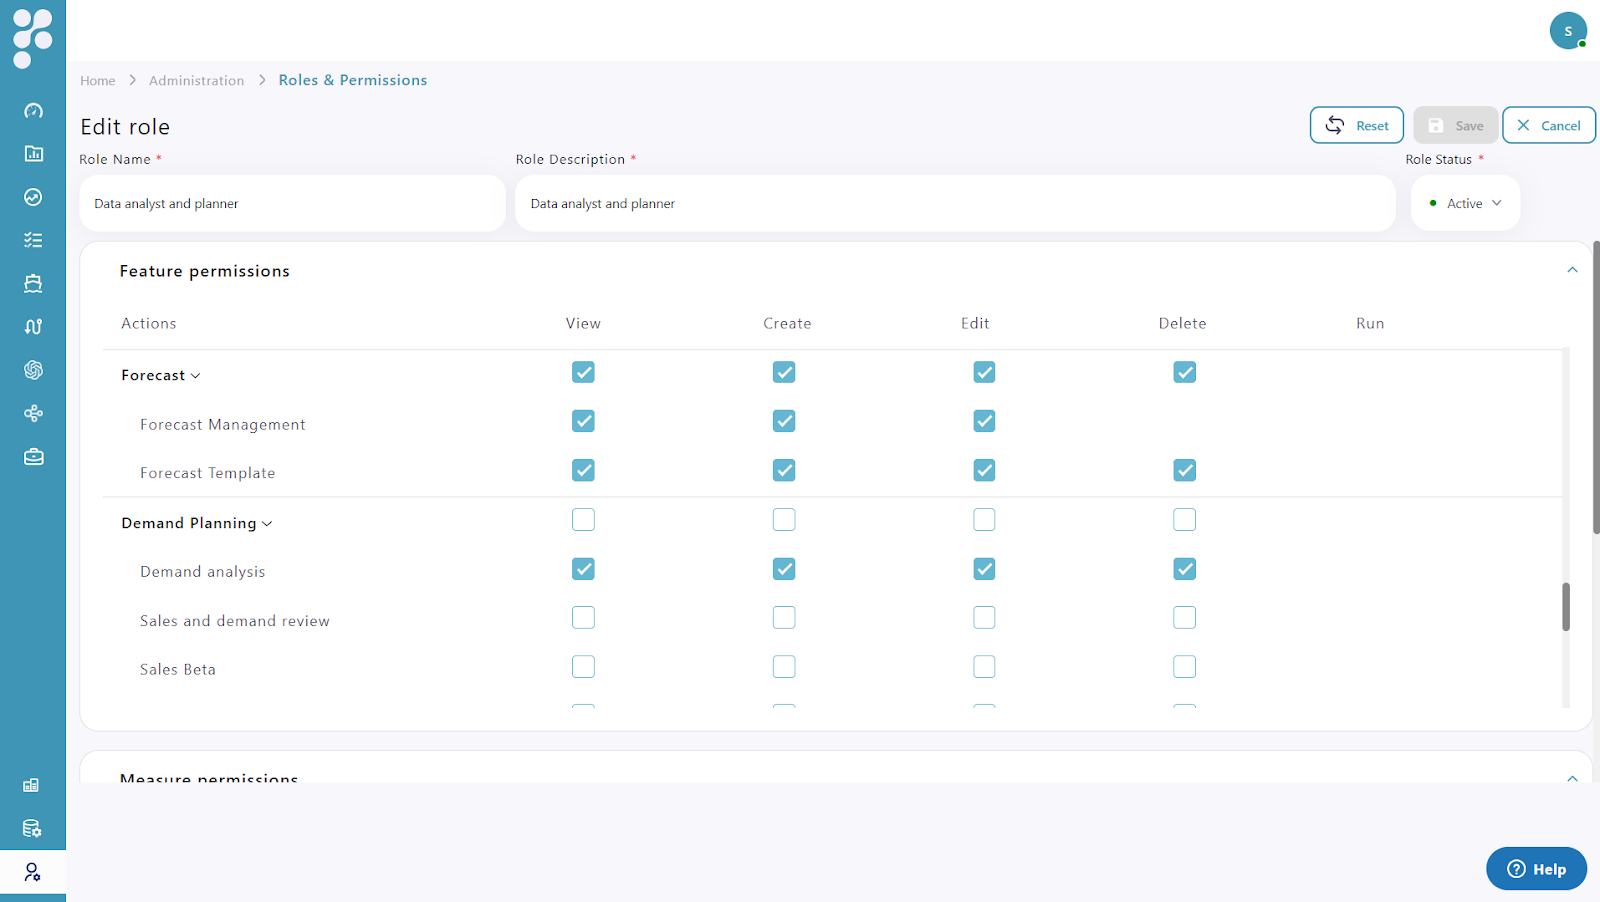Check Demand Planning Create checkbox
Screen dimensions: 1600x902
pyautogui.click(x=784, y=520)
